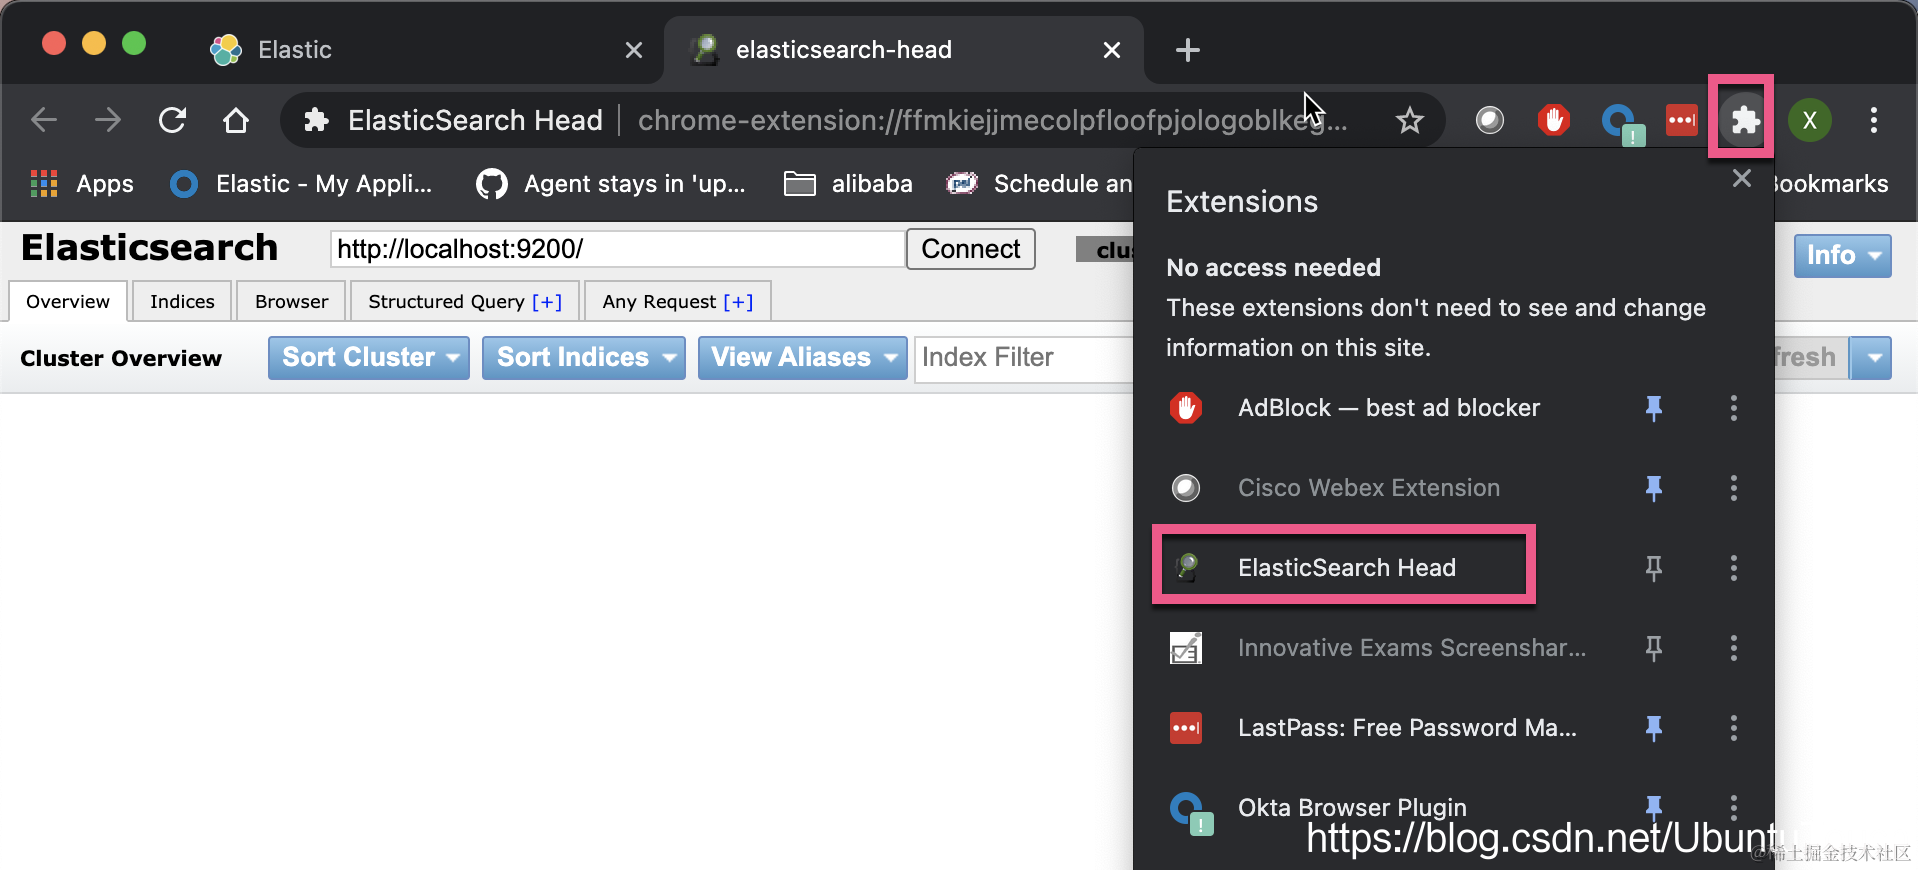
Task: Expand the Refresh interval arrow
Action: [x=1871, y=357]
